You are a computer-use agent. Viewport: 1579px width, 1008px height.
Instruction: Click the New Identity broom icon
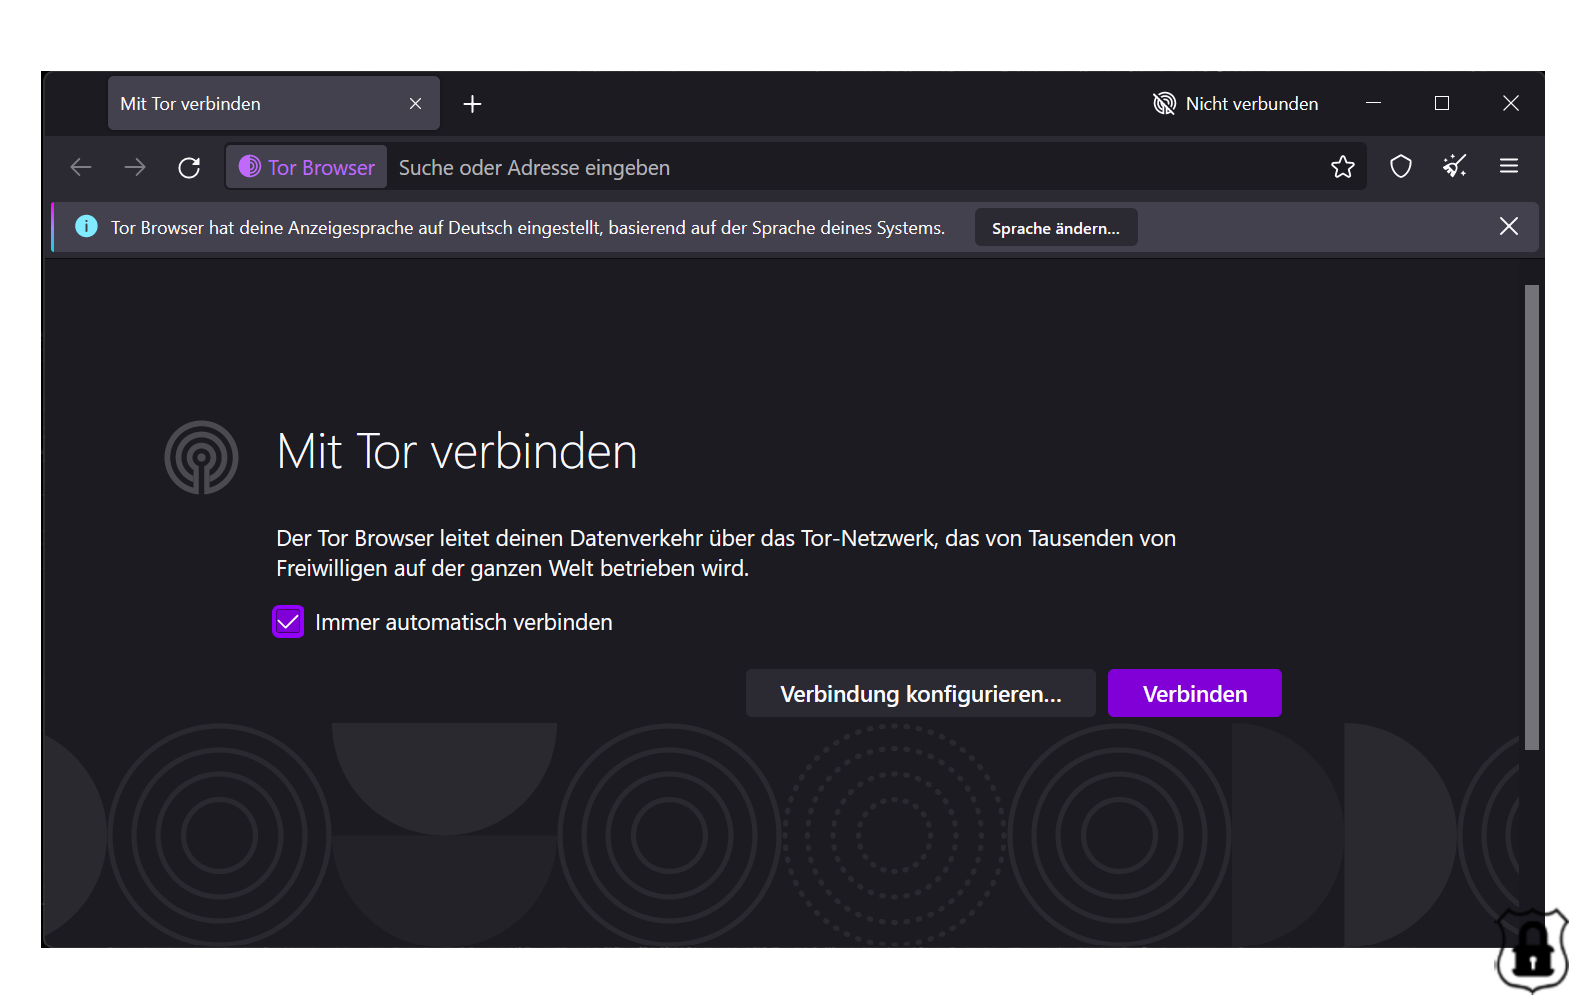click(x=1455, y=166)
